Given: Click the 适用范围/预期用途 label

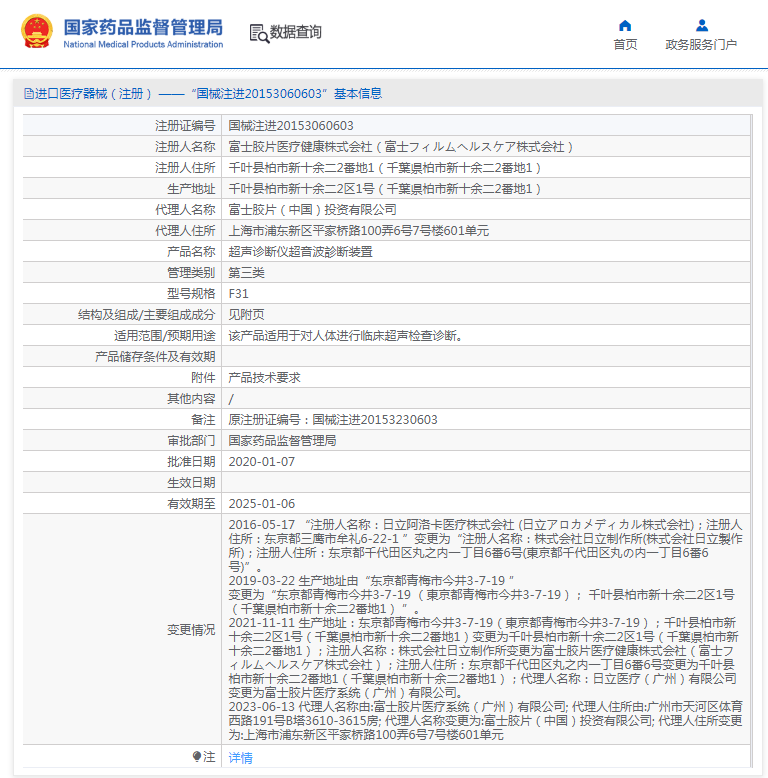Looking at the screenshot, I should [x=165, y=335].
